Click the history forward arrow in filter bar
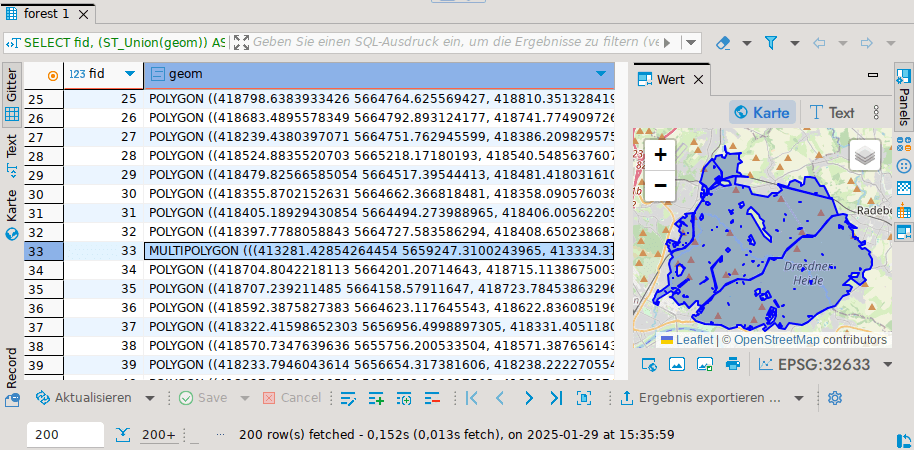 [867, 43]
